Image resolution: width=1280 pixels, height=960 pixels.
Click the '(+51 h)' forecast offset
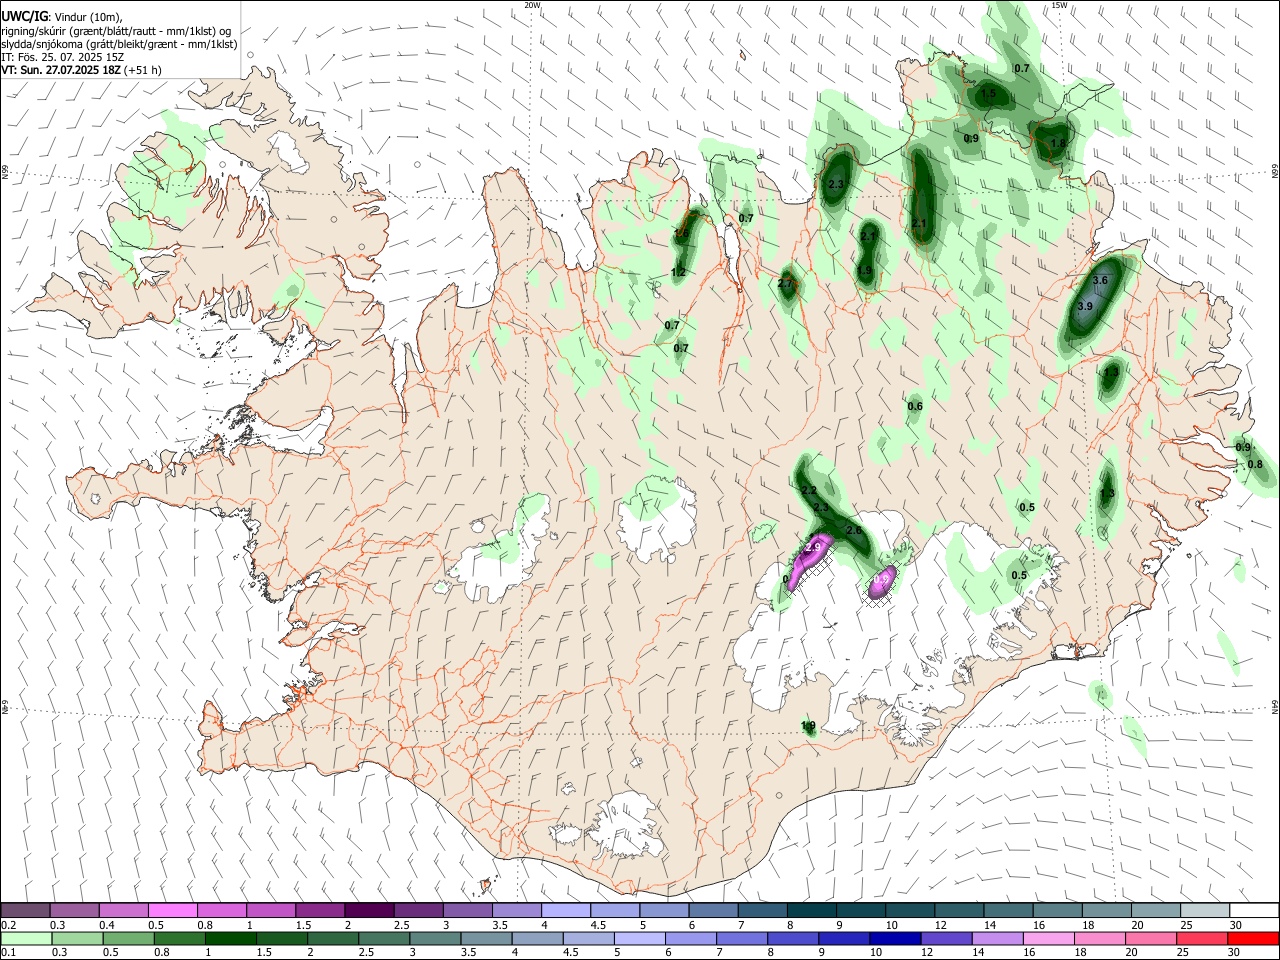click(143, 70)
